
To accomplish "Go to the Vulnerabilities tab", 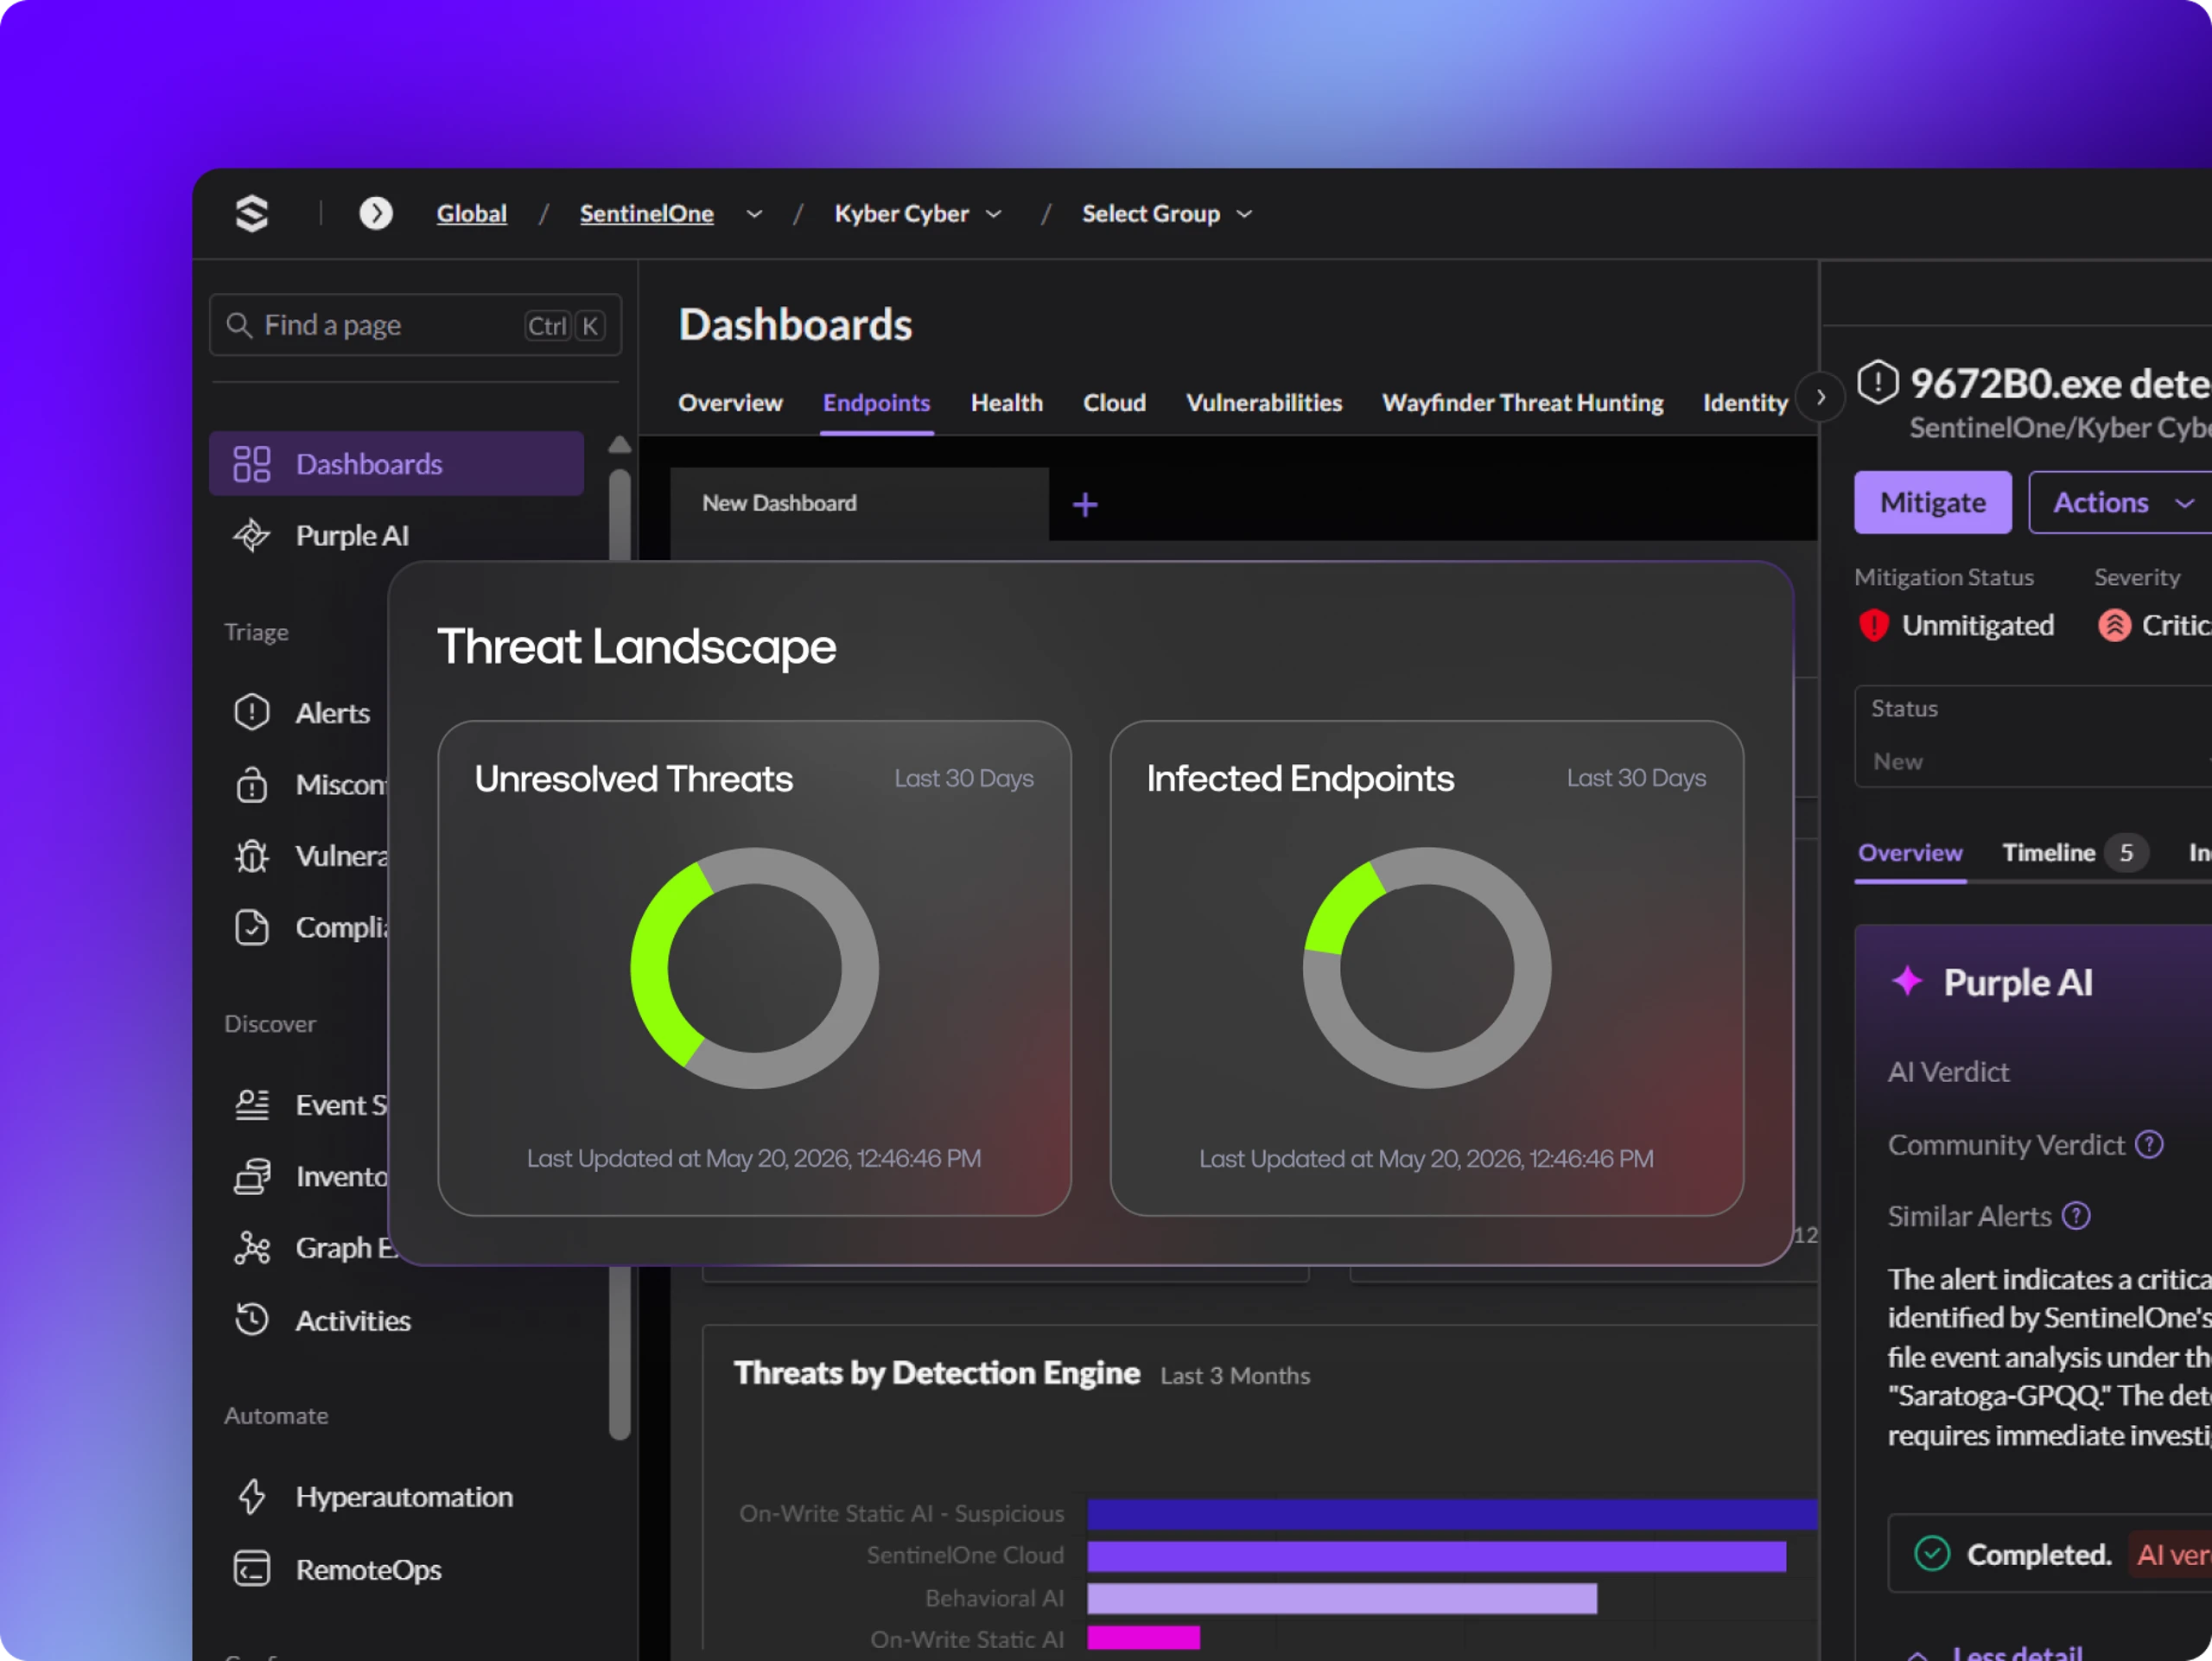I will pos(1264,403).
